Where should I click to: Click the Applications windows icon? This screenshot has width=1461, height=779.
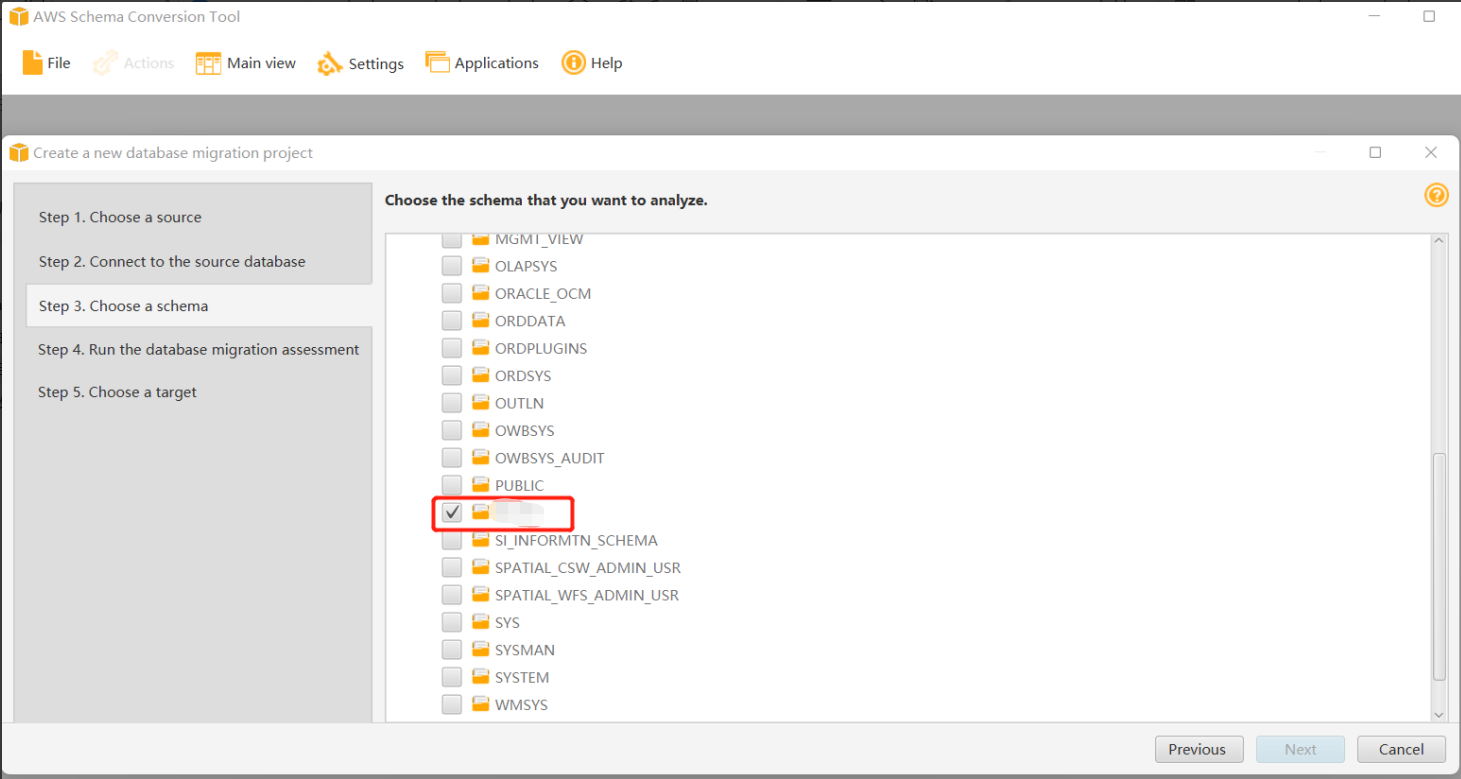coord(437,62)
